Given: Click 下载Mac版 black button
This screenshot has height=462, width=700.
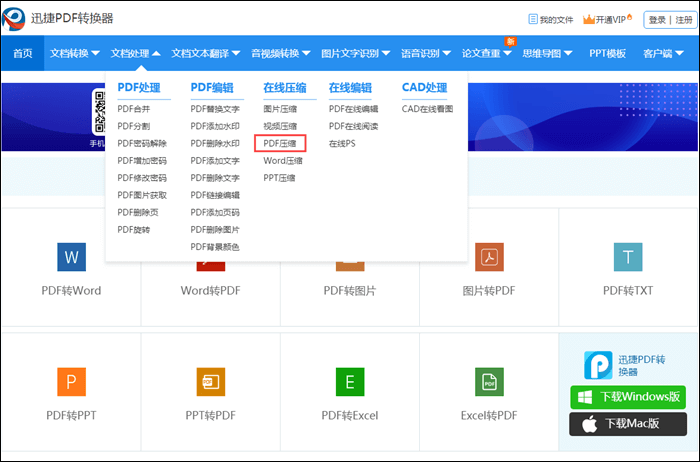Looking at the screenshot, I should [x=628, y=424].
